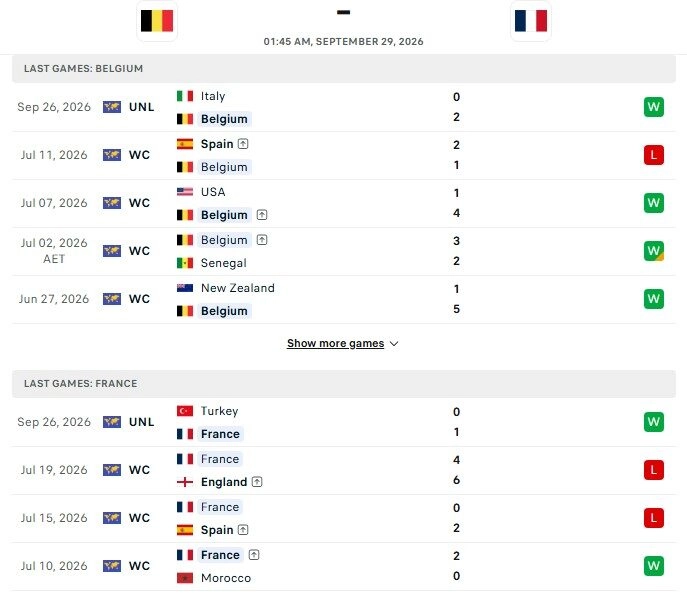Click the WC competition icon on the Jun 27 row
Viewport: 687px width, 595px height.
click(112, 299)
